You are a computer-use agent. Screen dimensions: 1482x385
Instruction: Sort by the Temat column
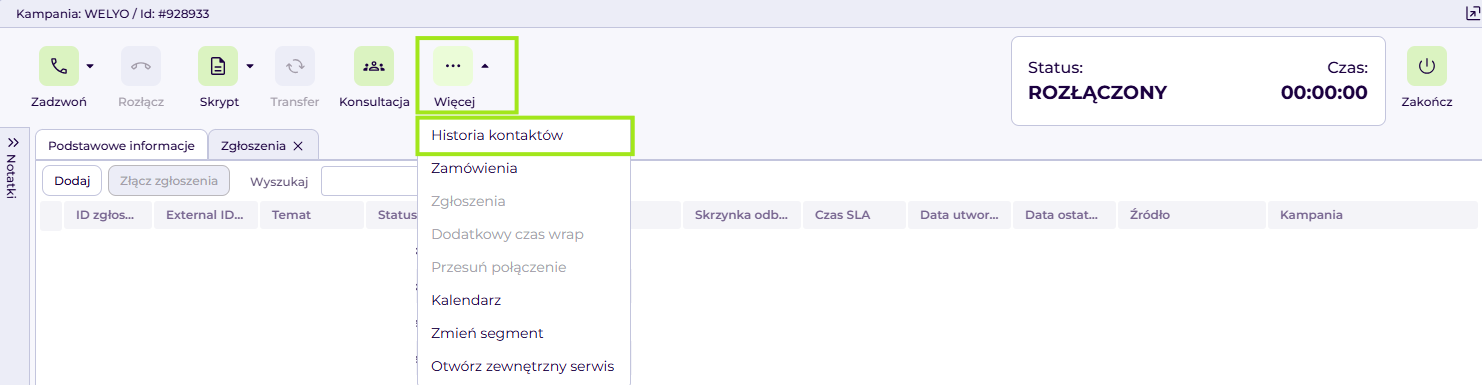[x=312, y=215]
